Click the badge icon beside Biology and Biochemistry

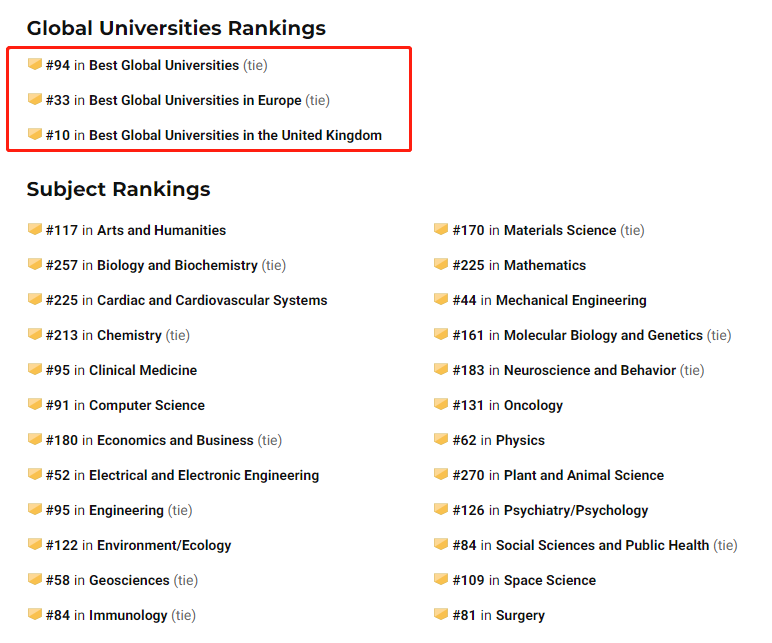[34, 264]
